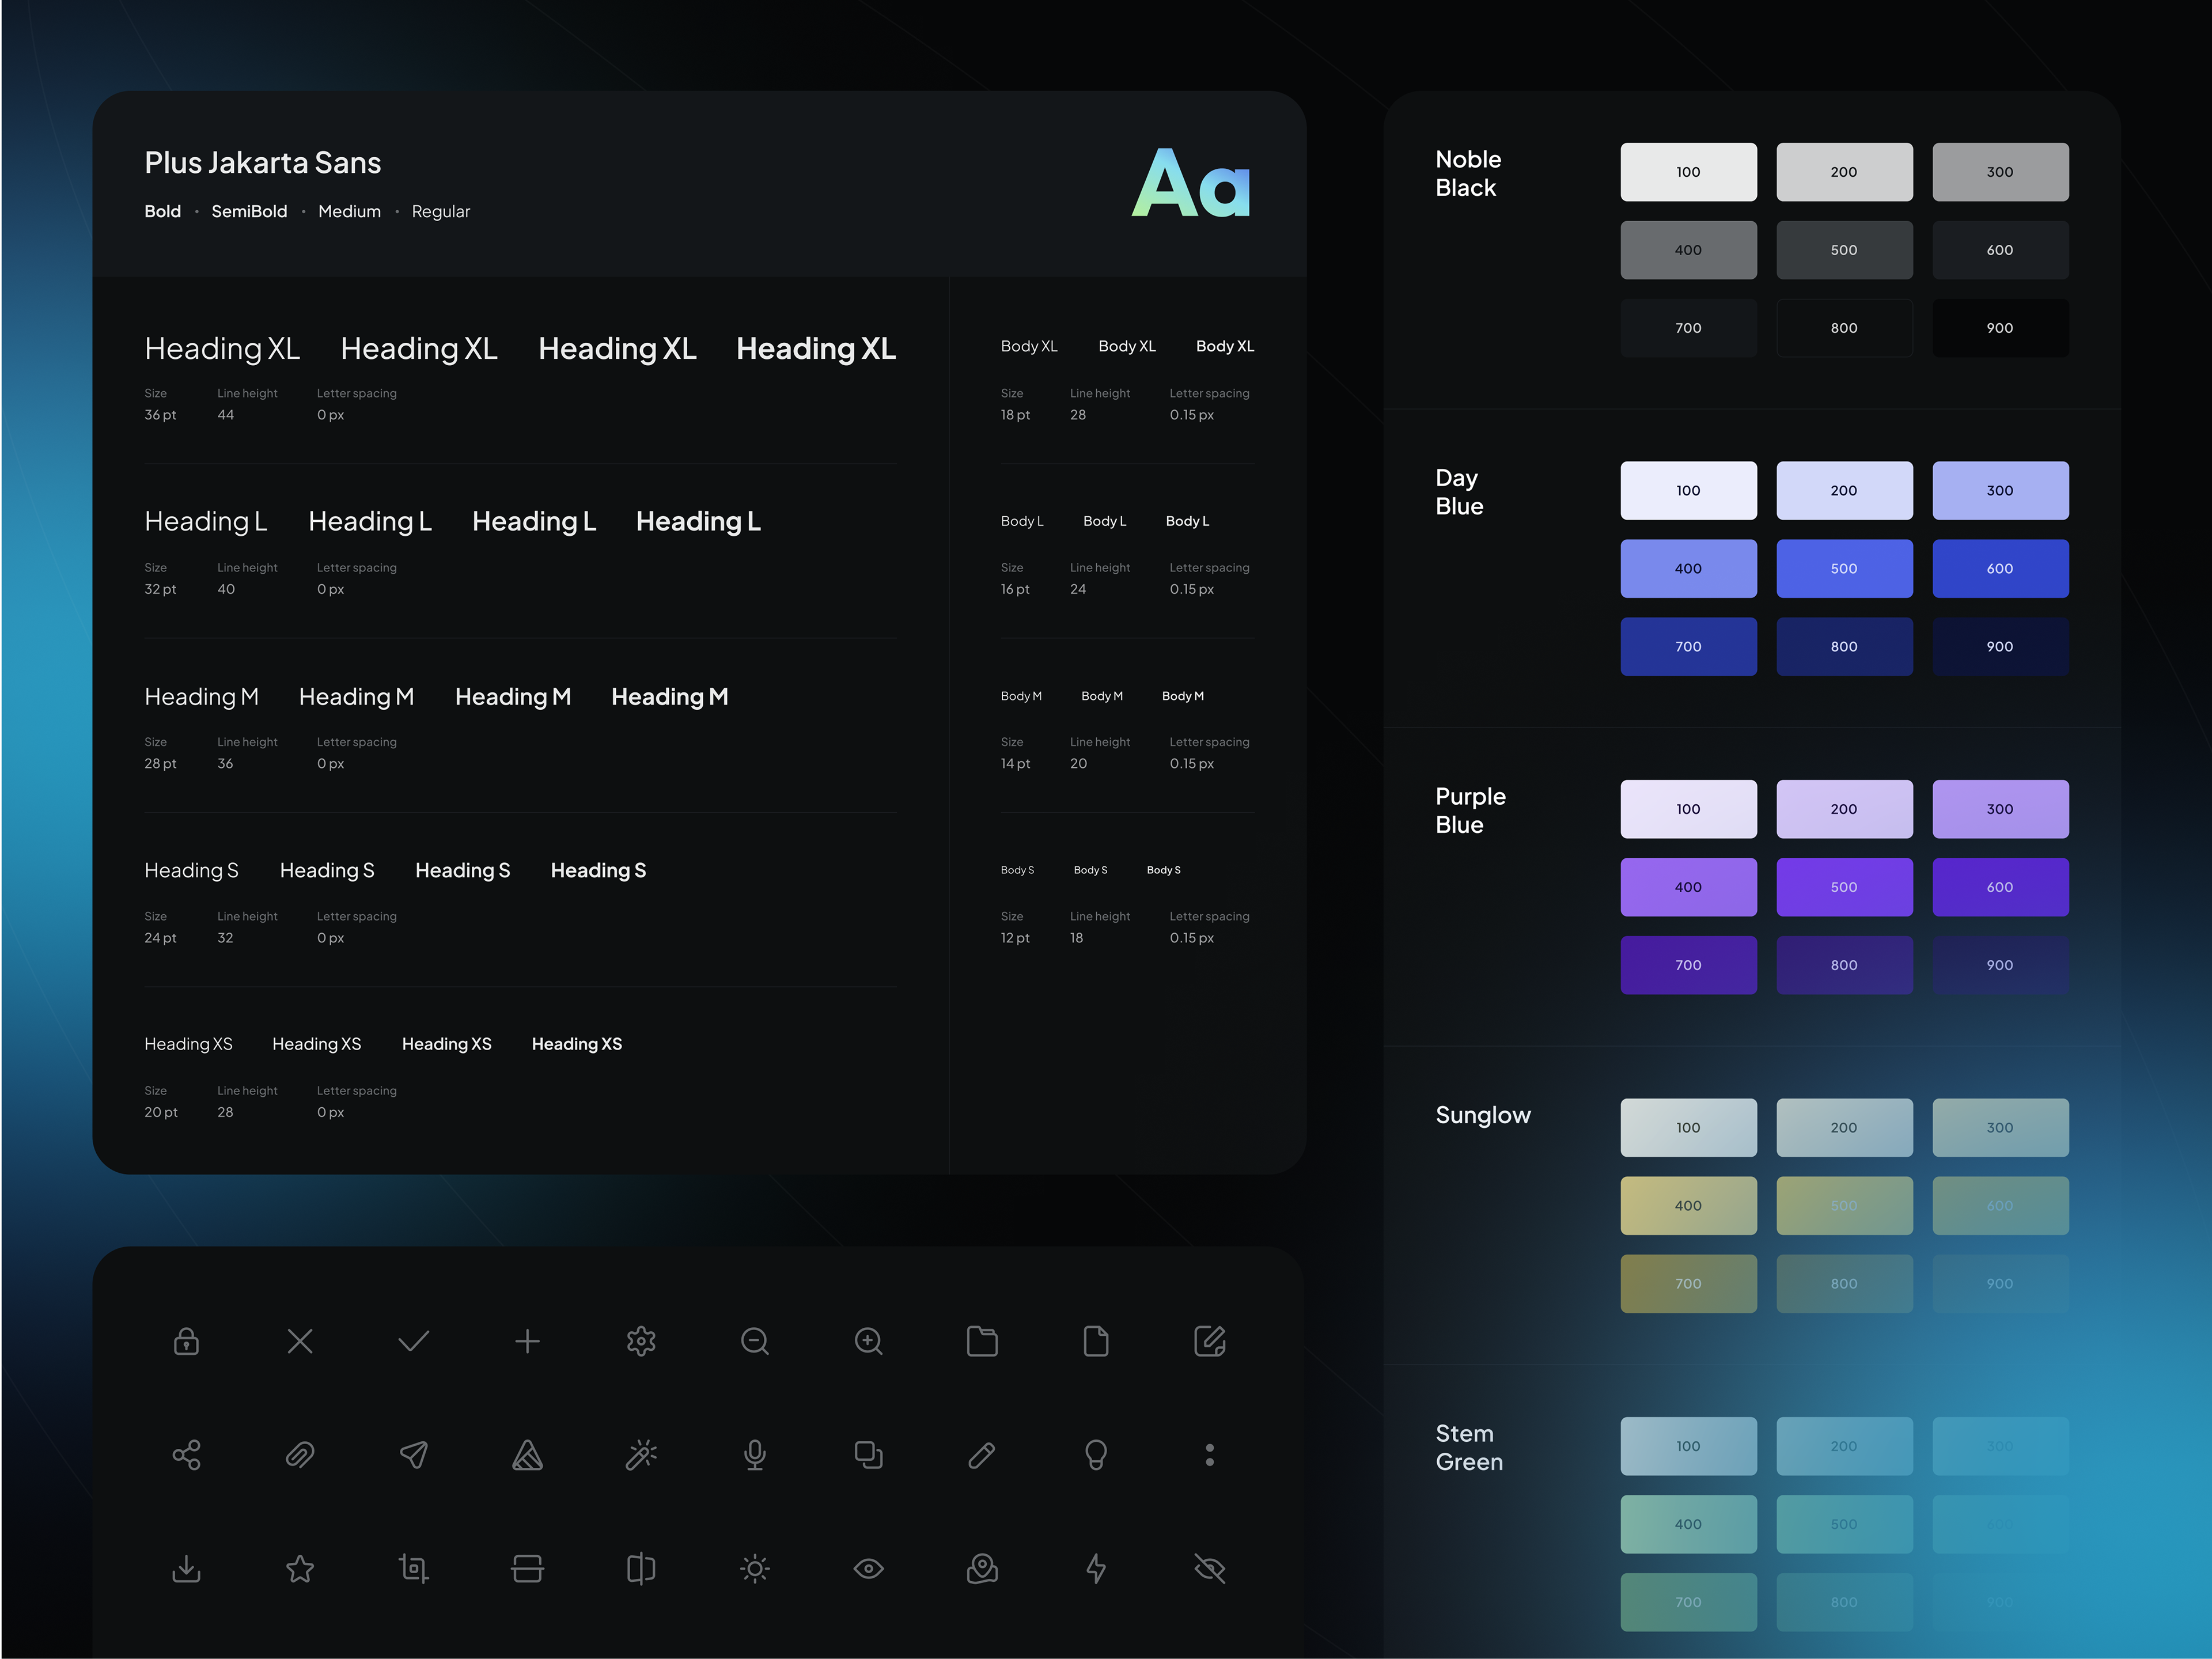Click the magic wand icon
This screenshot has height=1659, width=2212.
click(641, 1454)
